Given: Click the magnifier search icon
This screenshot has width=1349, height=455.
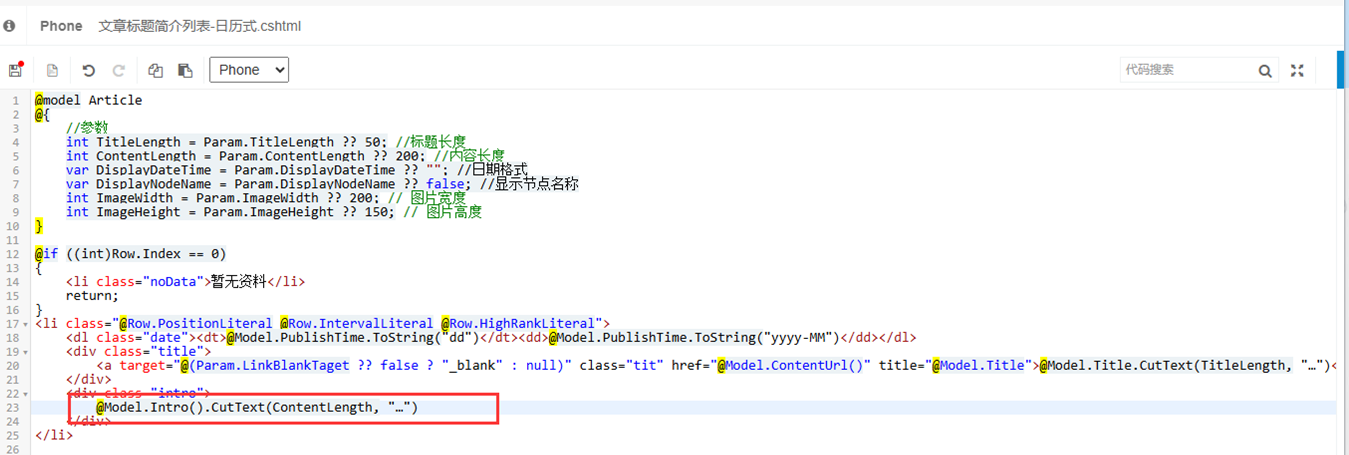Looking at the screenshot, I should click(x=1265, y=70).
